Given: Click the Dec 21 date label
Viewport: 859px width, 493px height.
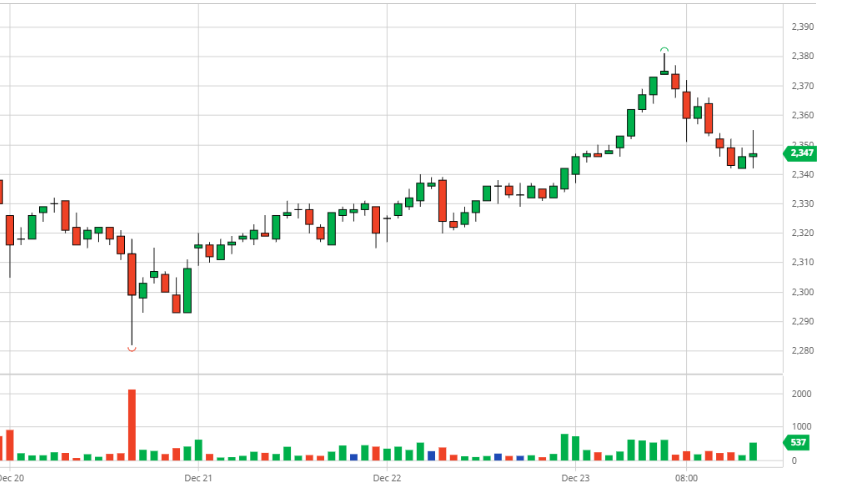Looking at the screenshot, I should (198, 478).
